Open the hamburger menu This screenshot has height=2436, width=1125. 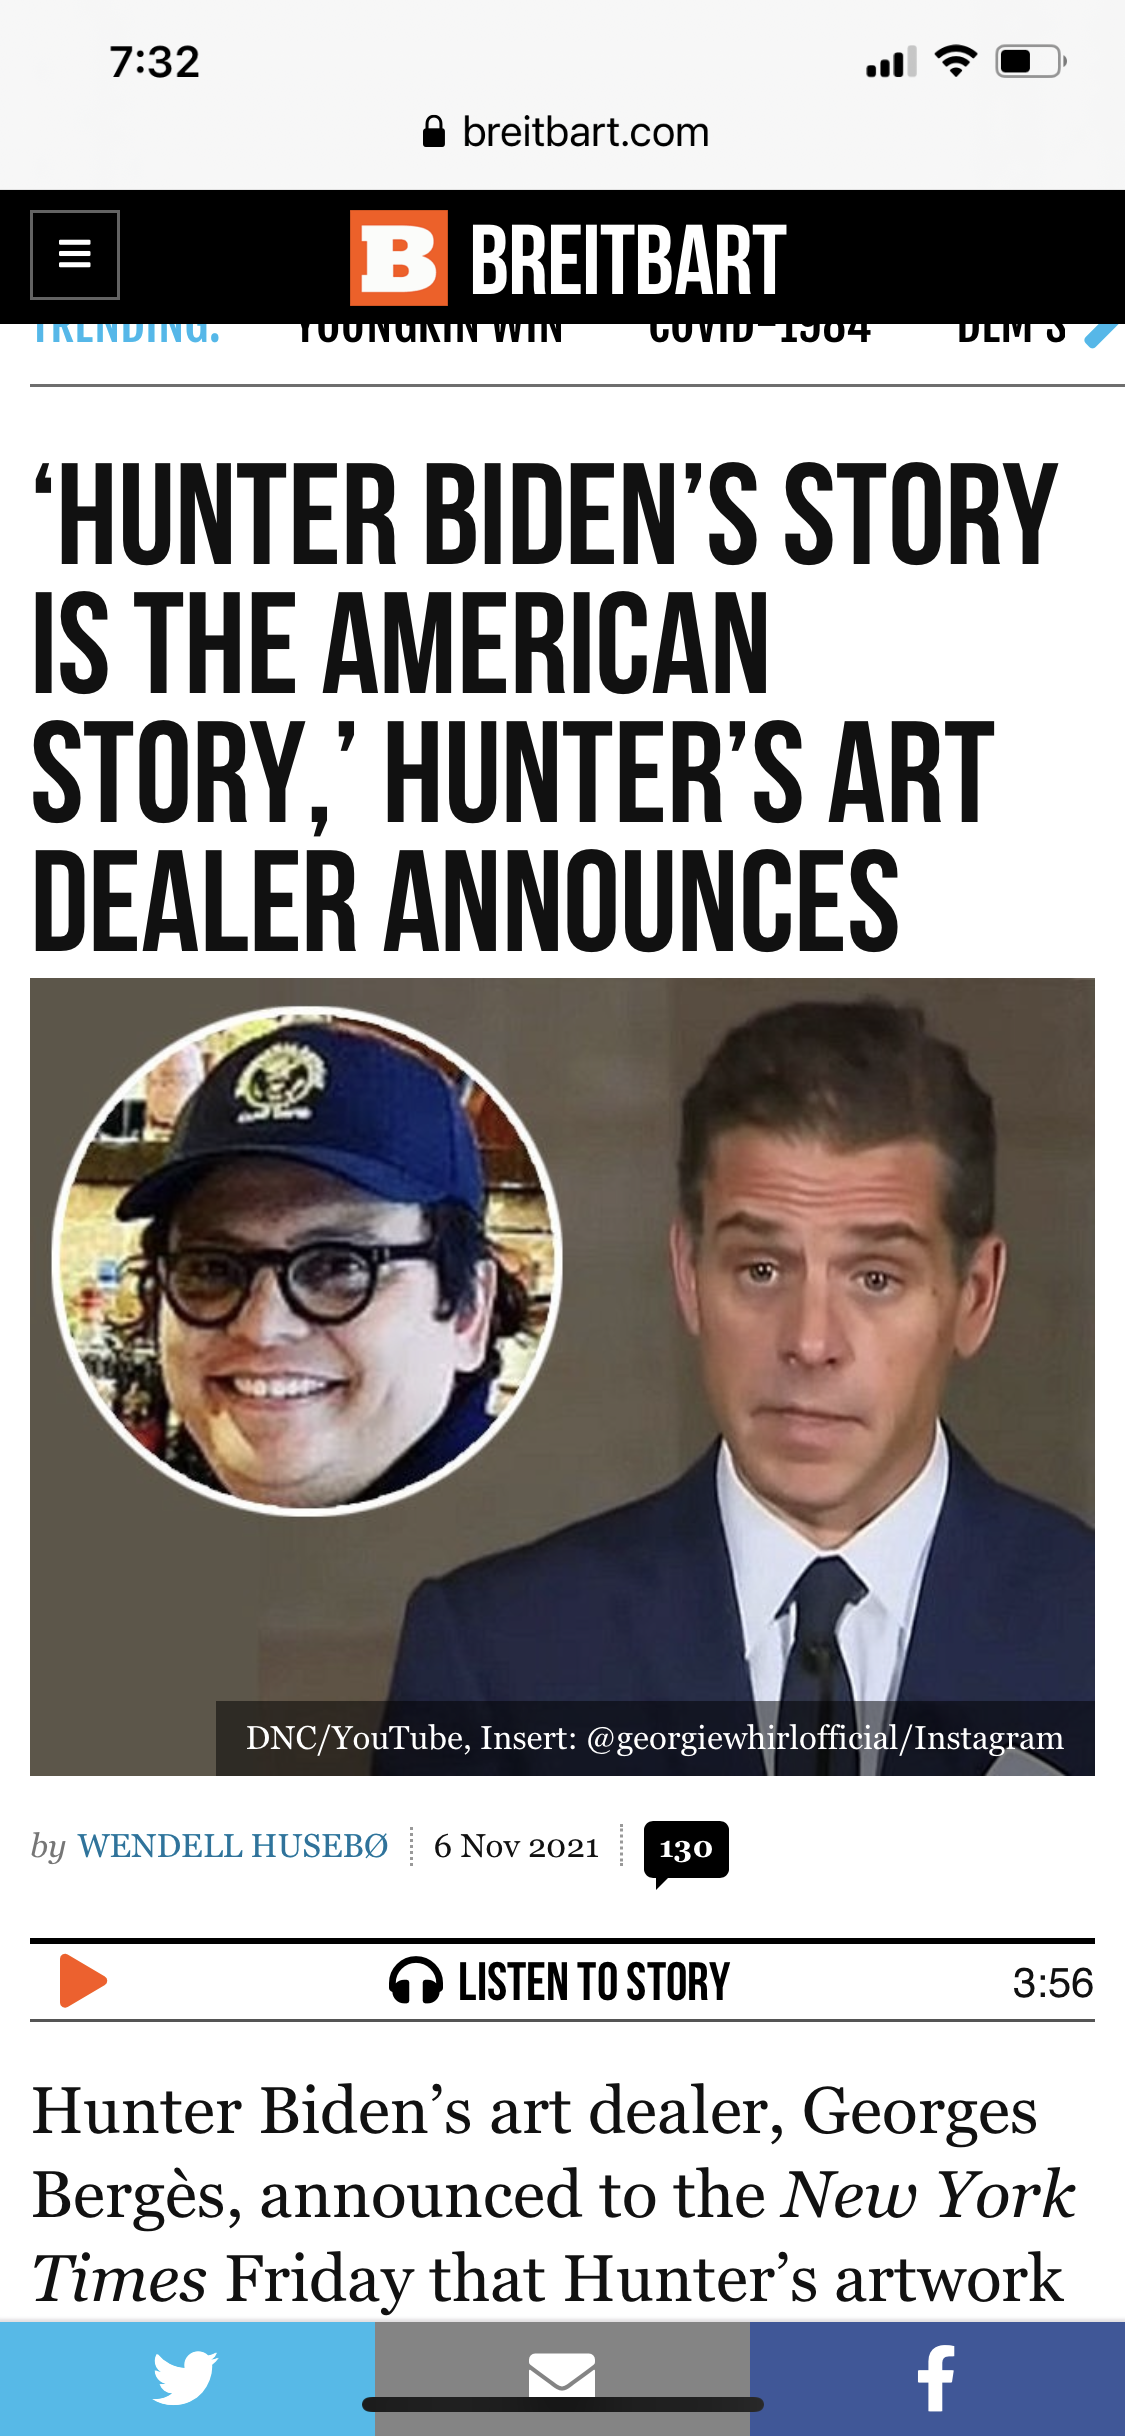[x=75, y=255]
